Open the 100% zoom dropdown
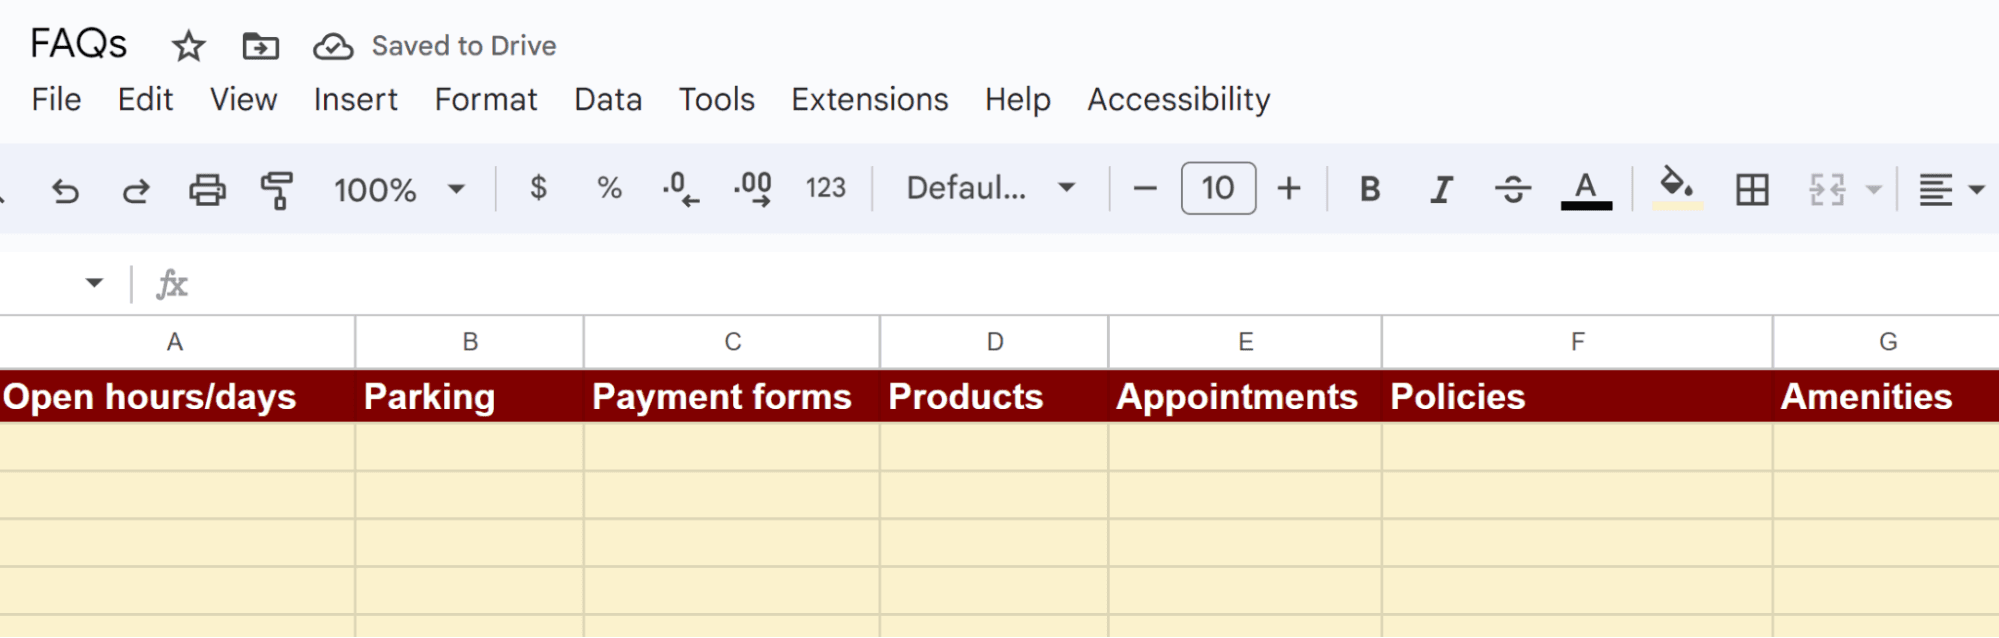Viewport: 1999px width, 638px height. coord(399,189)
